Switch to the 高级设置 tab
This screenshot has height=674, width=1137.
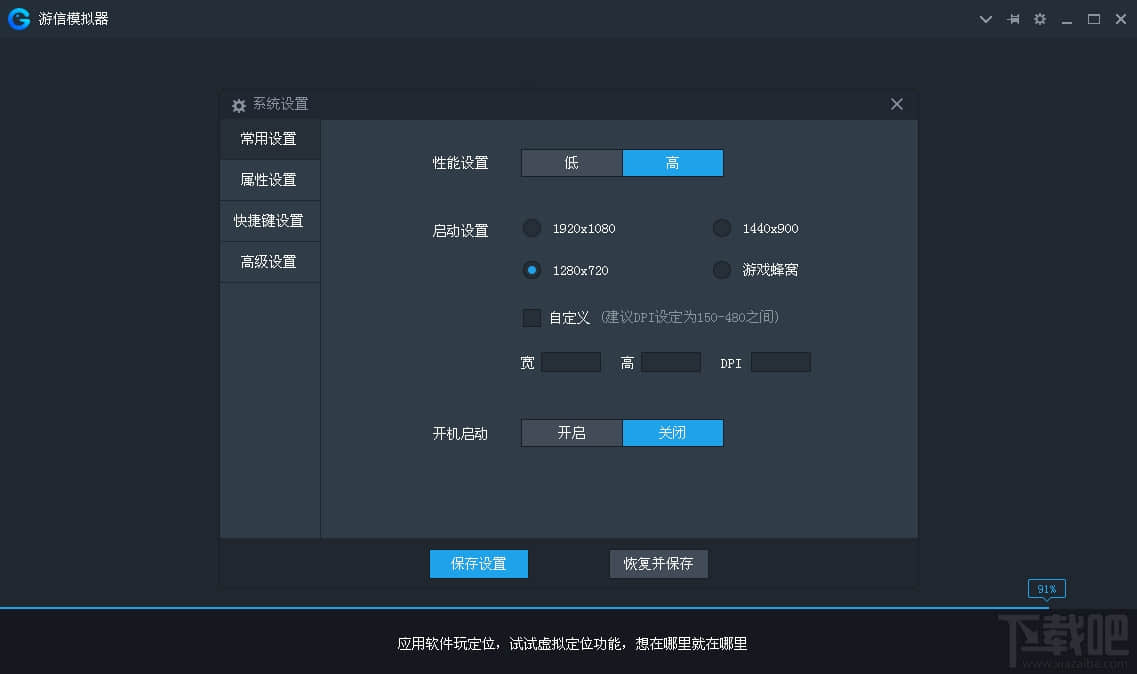pos(268,261)
